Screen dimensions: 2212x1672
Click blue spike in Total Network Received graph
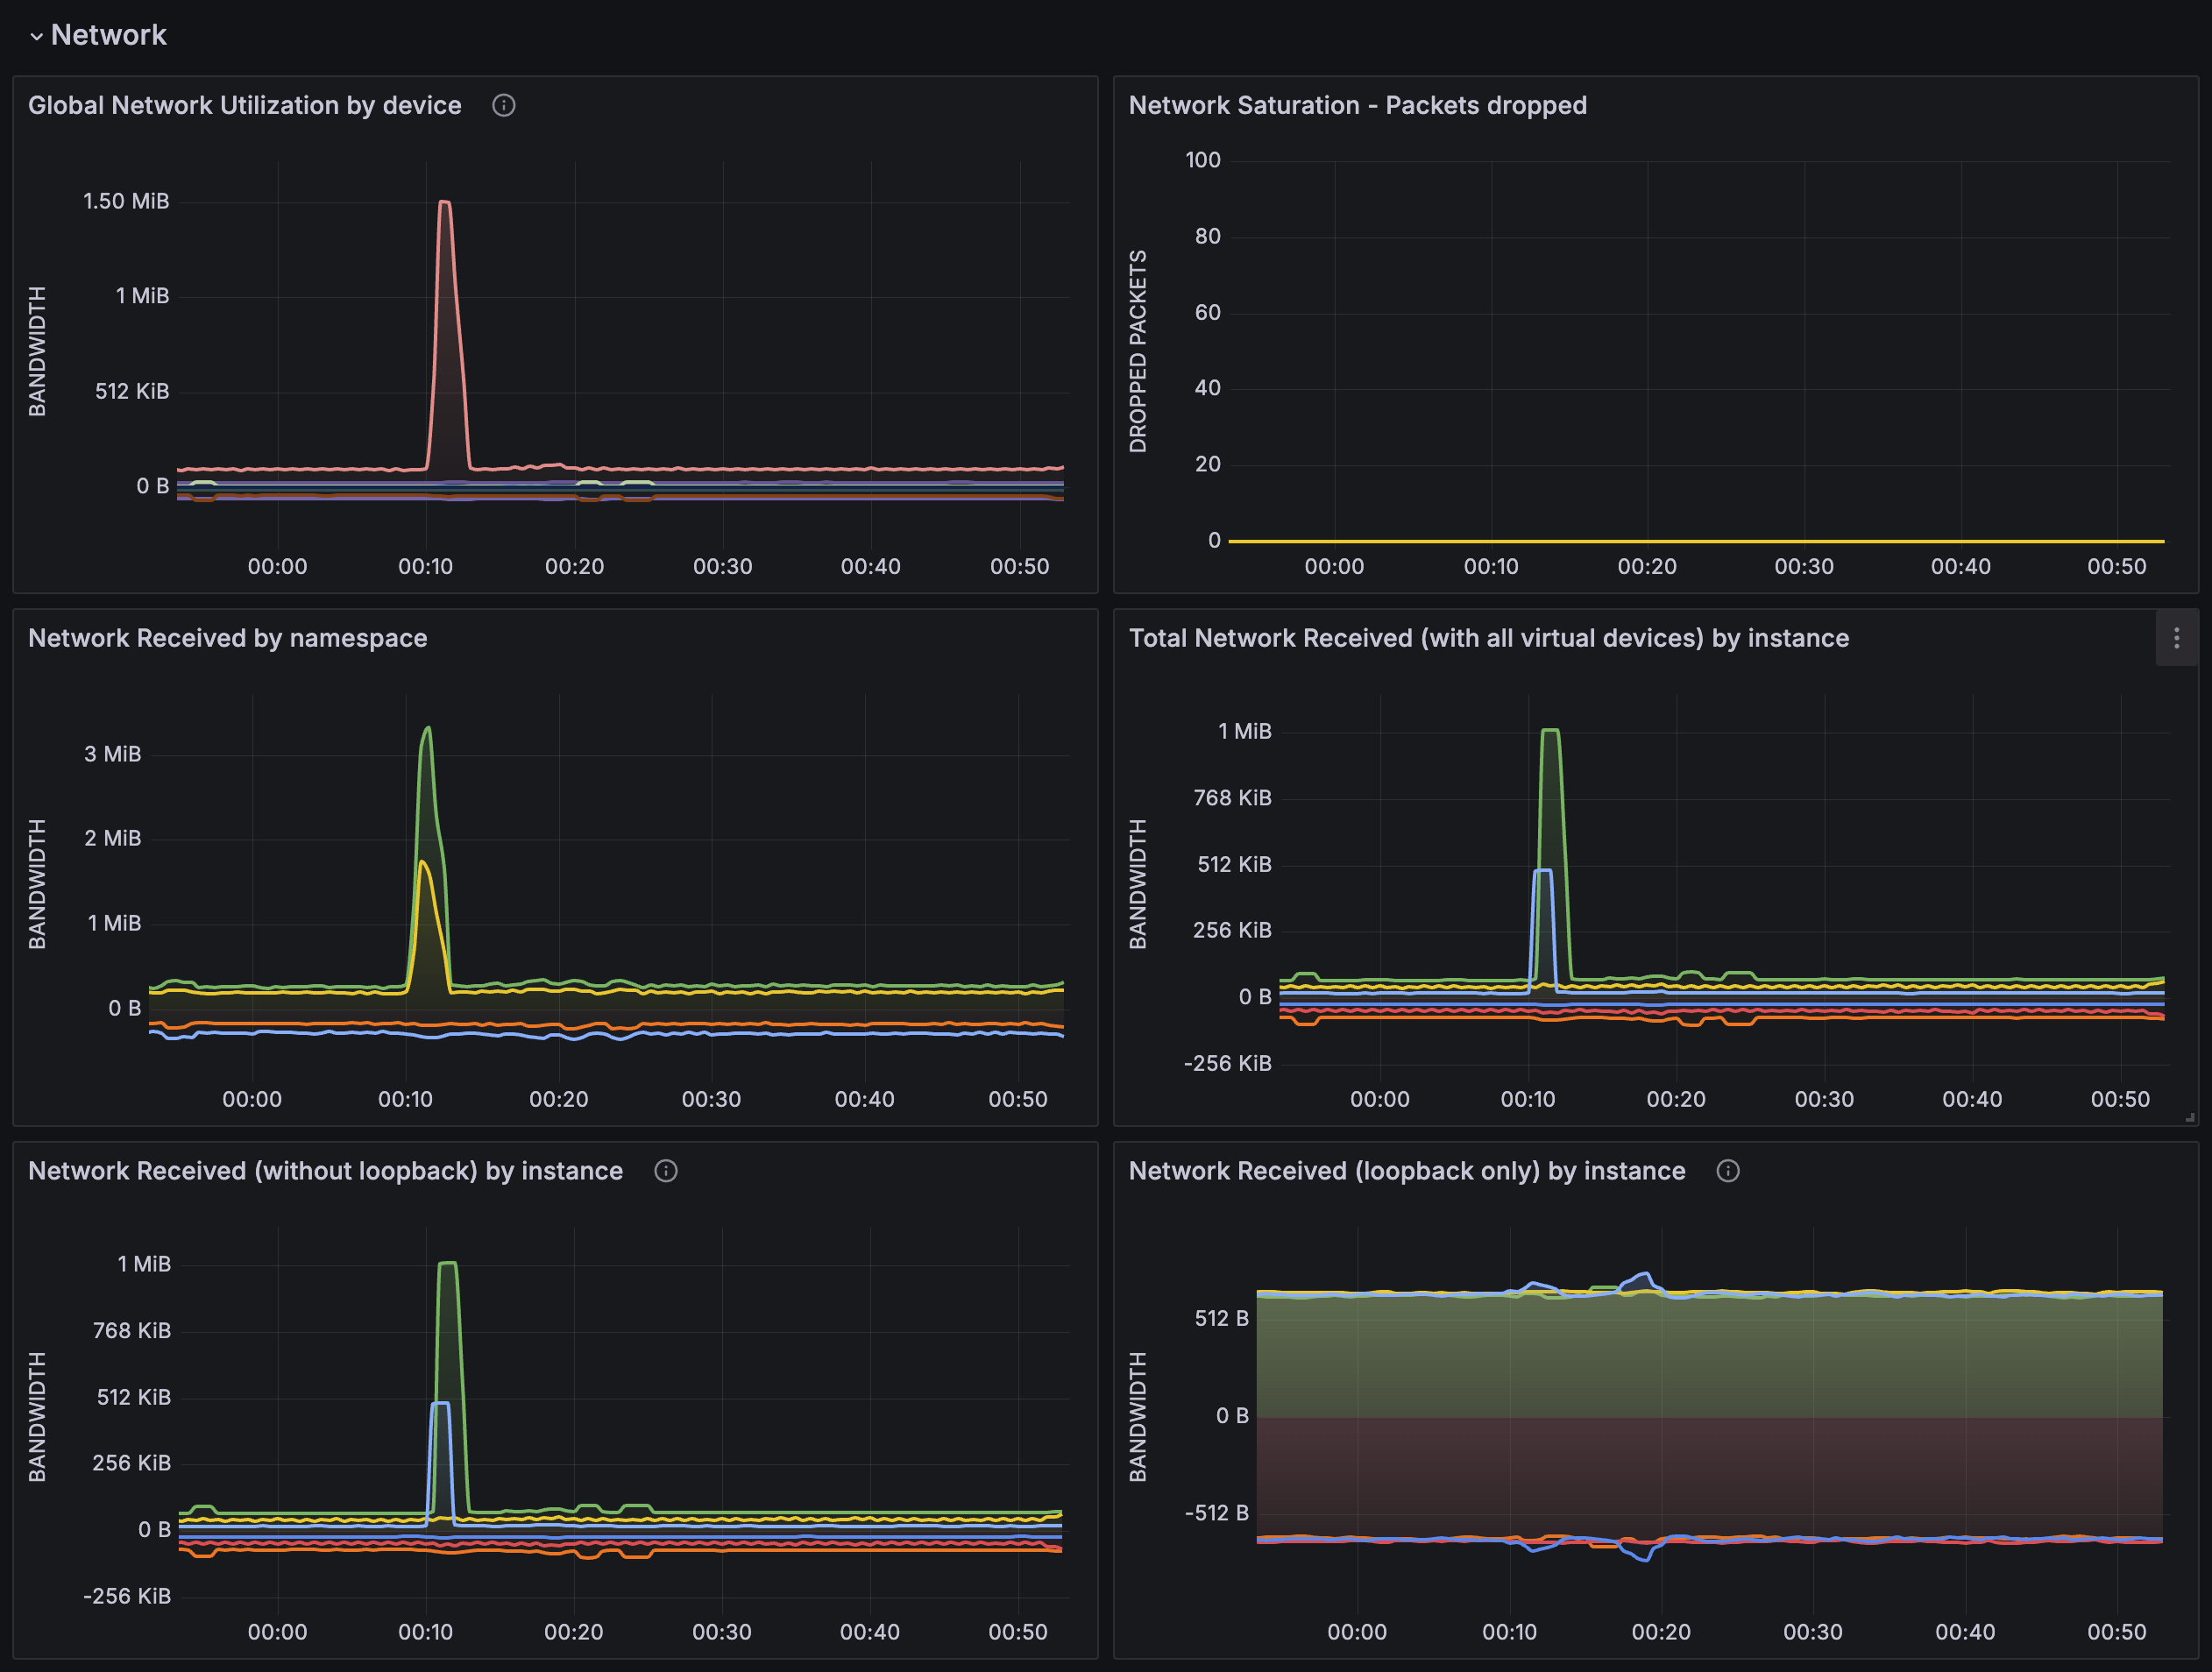[1542, 871]
